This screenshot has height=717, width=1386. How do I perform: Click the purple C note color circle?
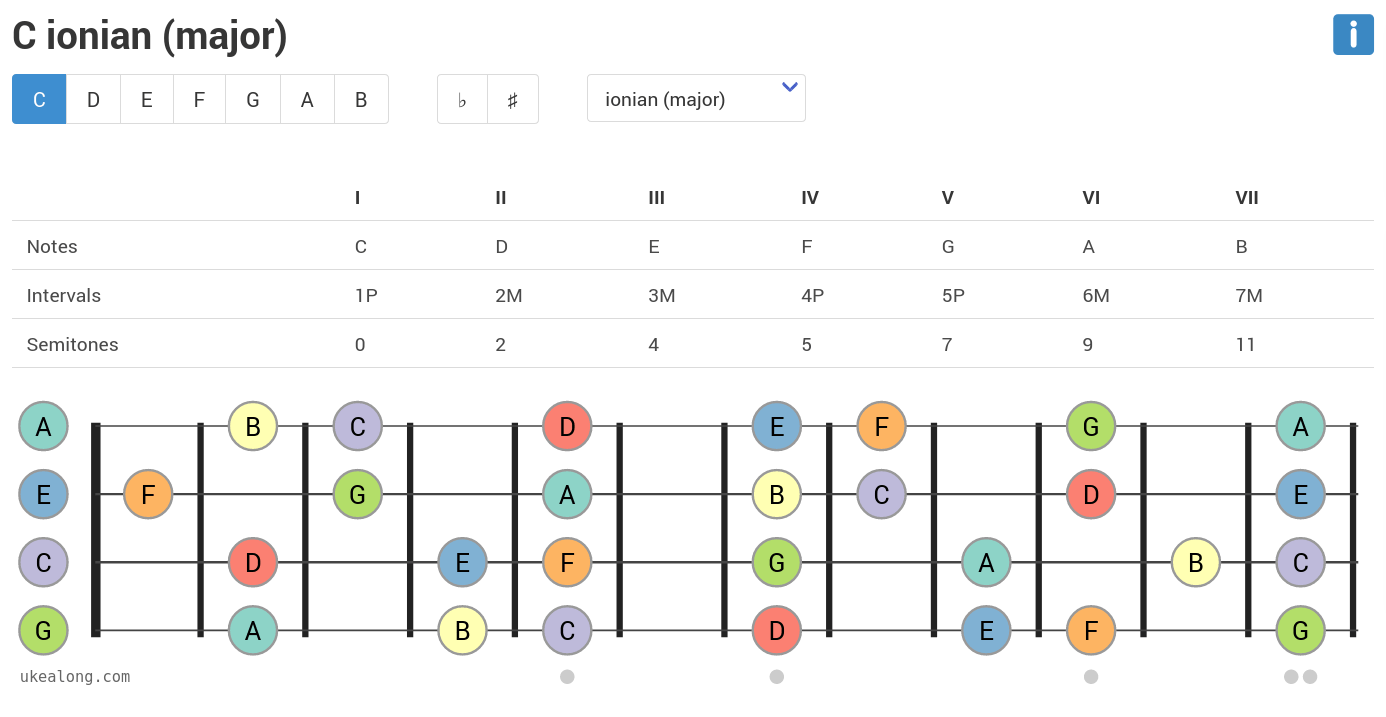(43, 563)
